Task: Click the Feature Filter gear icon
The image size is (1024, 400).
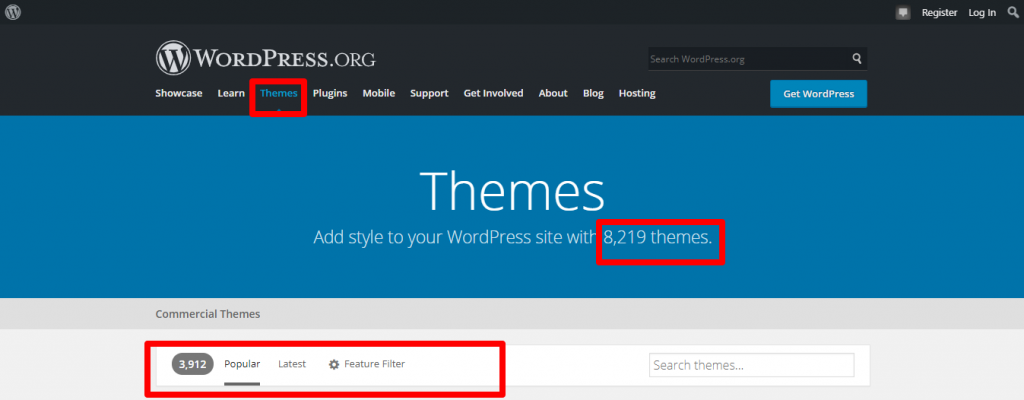Action: [x=334, y=365]
